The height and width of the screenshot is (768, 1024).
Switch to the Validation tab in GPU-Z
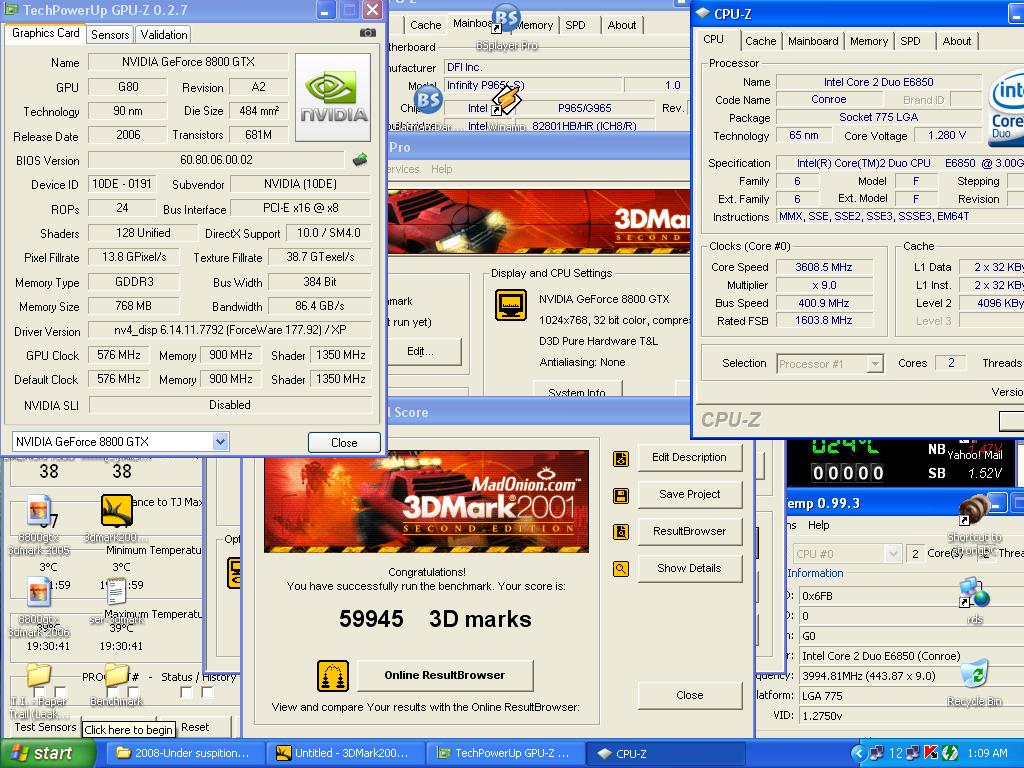(x=164, y=35)
